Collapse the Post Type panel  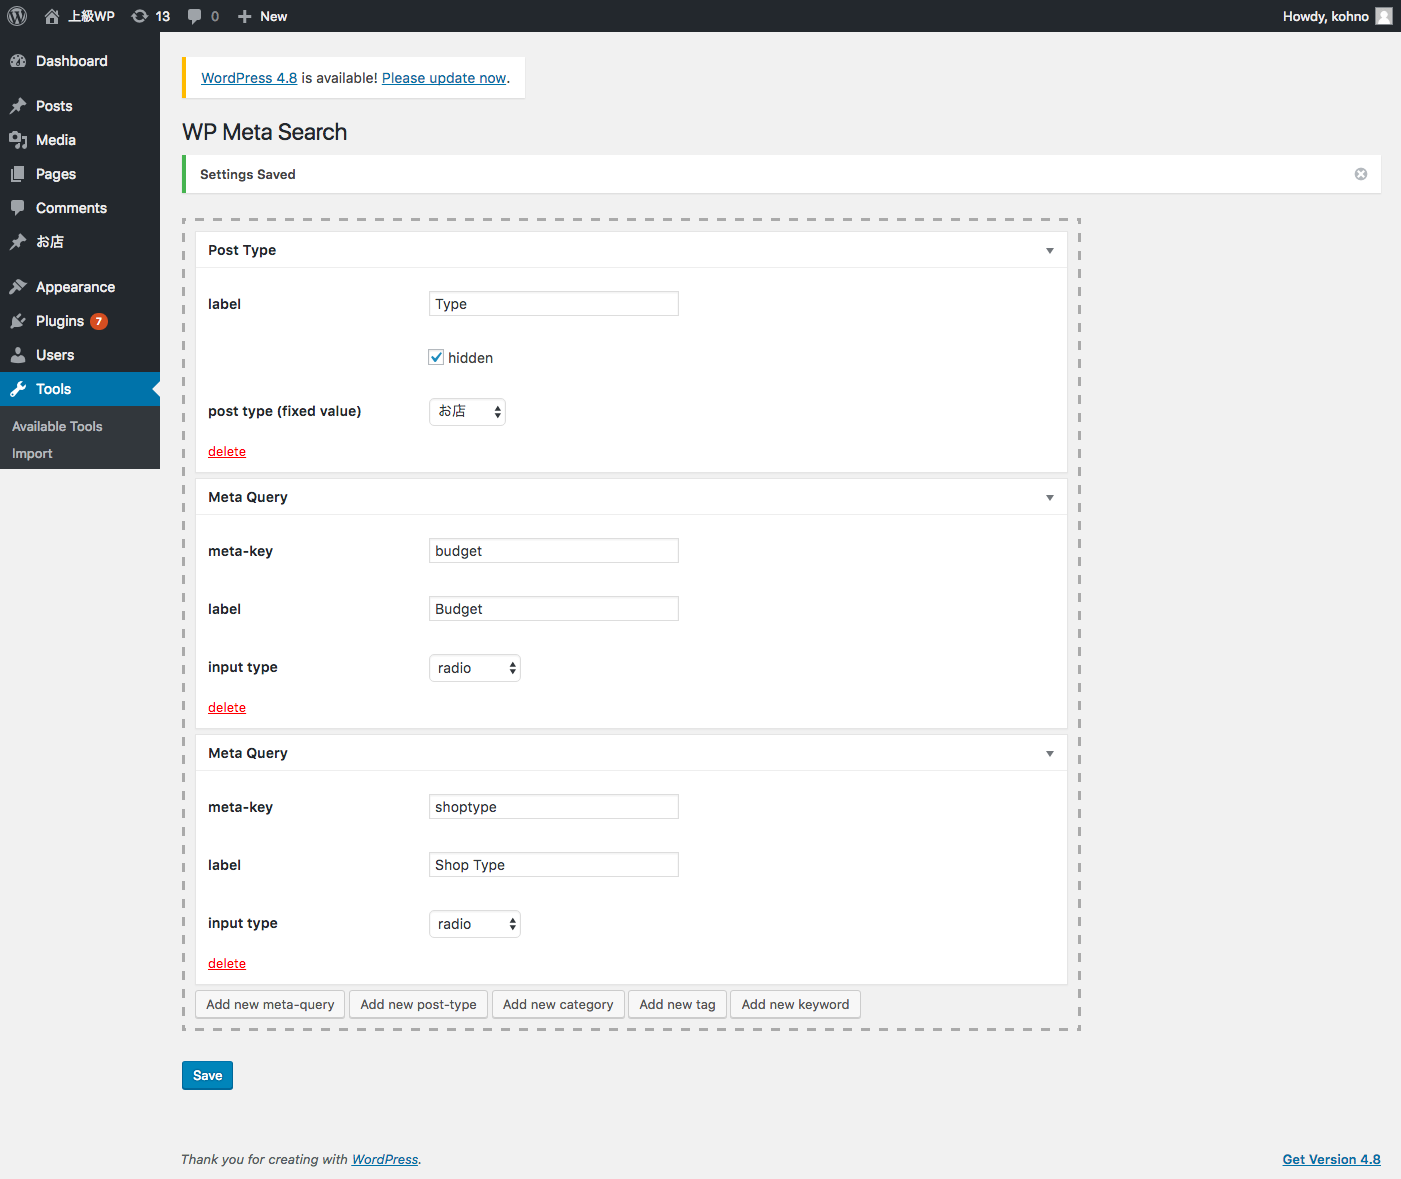[1050, 250]
